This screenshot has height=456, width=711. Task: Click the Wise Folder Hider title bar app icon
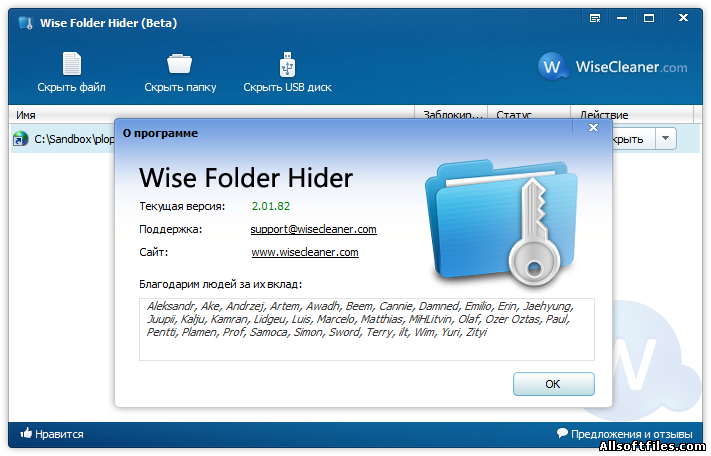25,23
